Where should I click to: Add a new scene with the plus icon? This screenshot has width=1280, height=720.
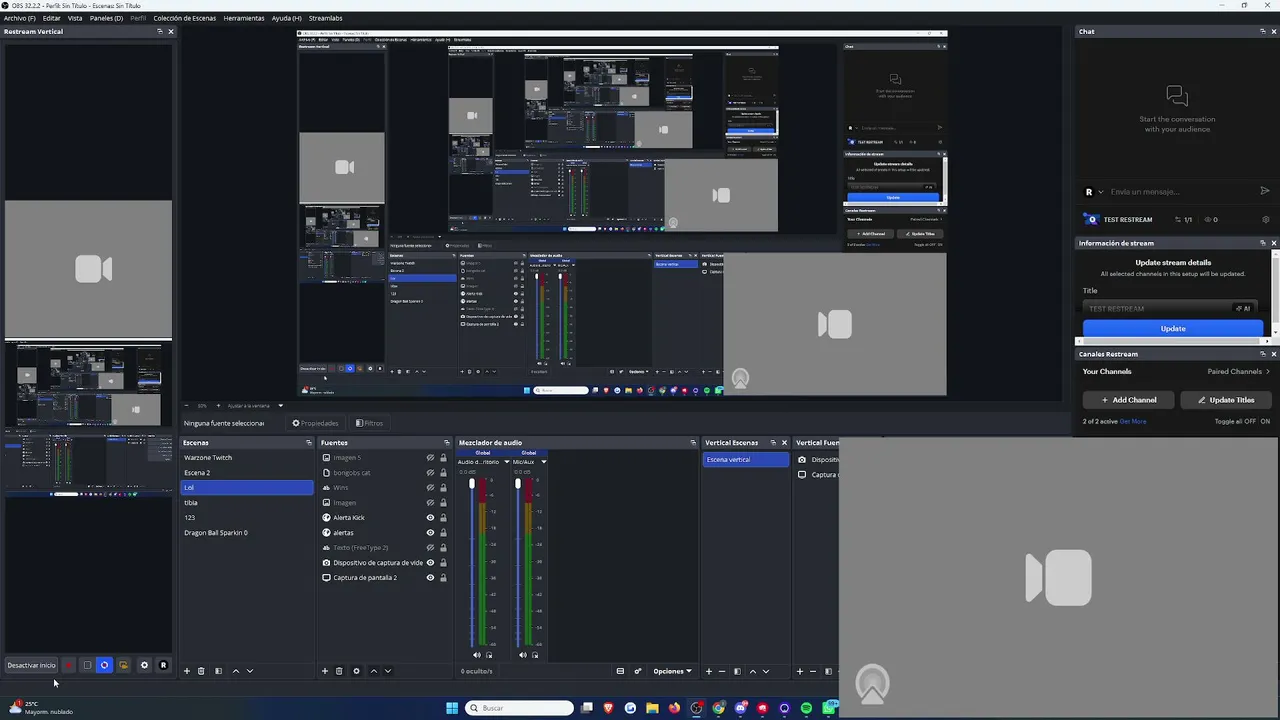(x=186, y=671)
